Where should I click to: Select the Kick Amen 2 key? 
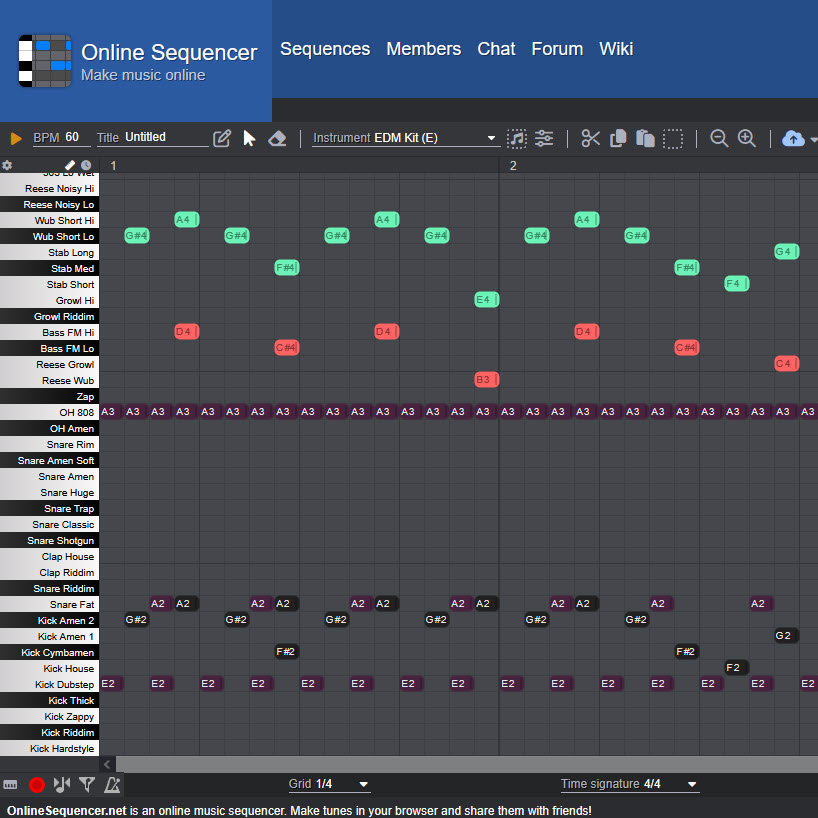point(50,621)
